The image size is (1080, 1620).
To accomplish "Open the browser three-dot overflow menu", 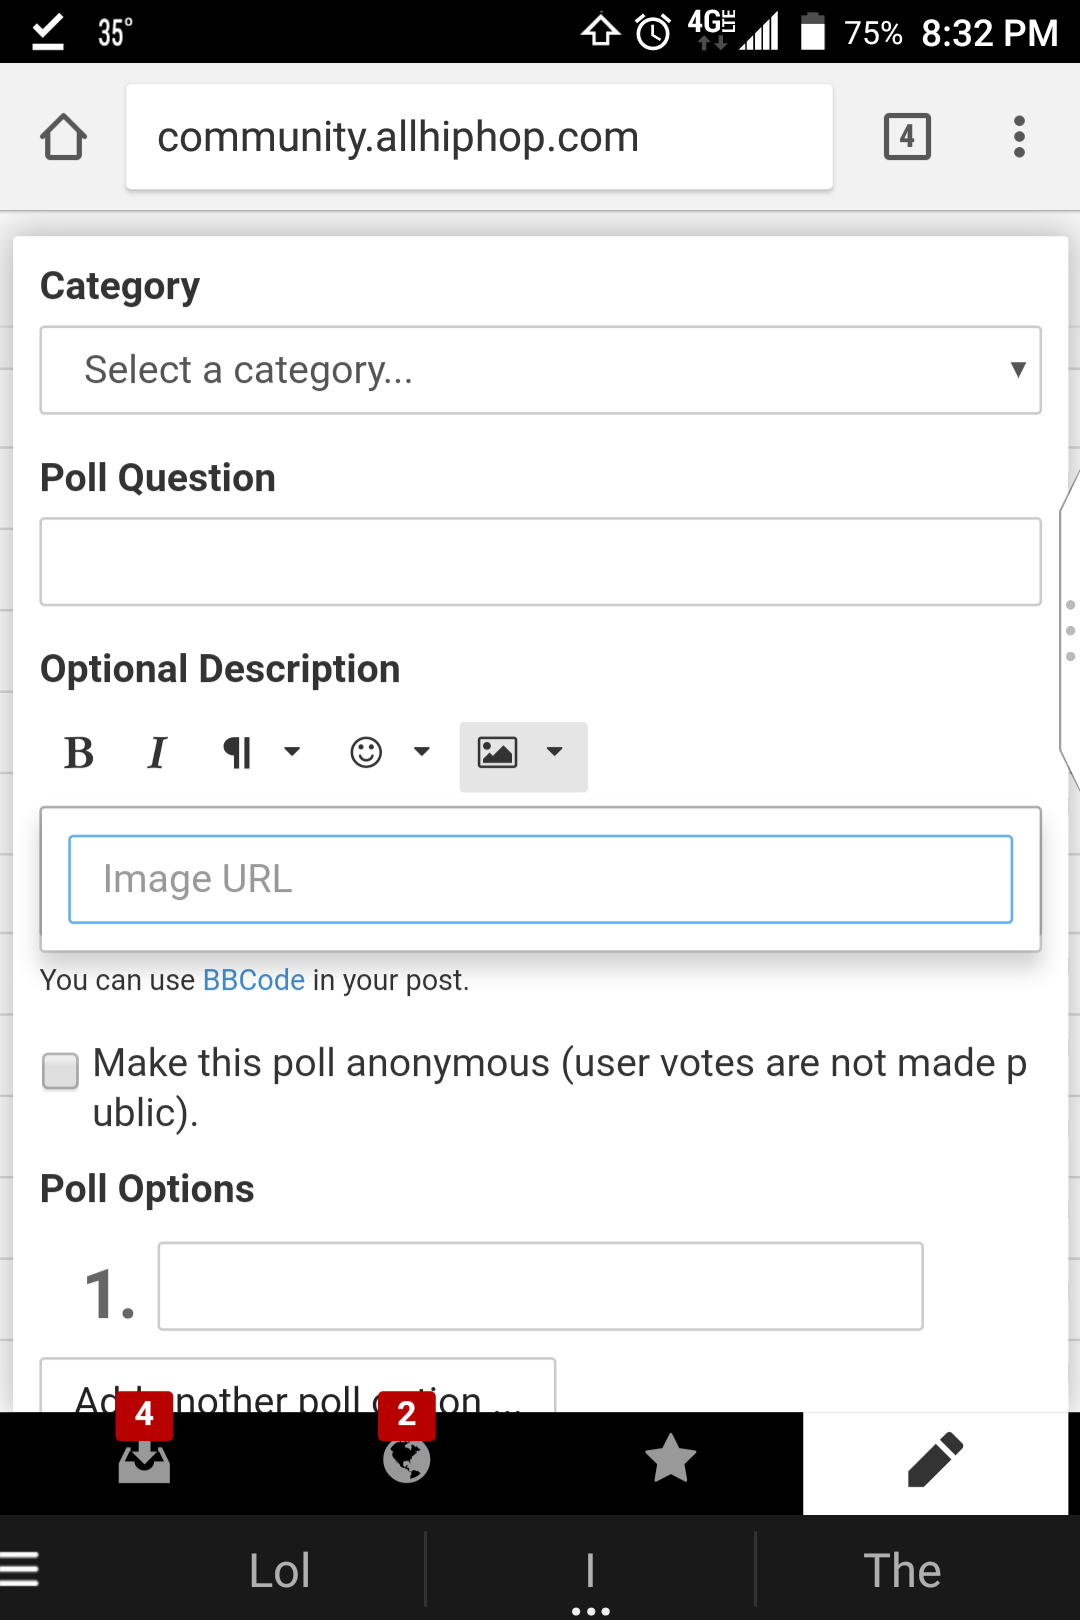I will [1019, 137].
